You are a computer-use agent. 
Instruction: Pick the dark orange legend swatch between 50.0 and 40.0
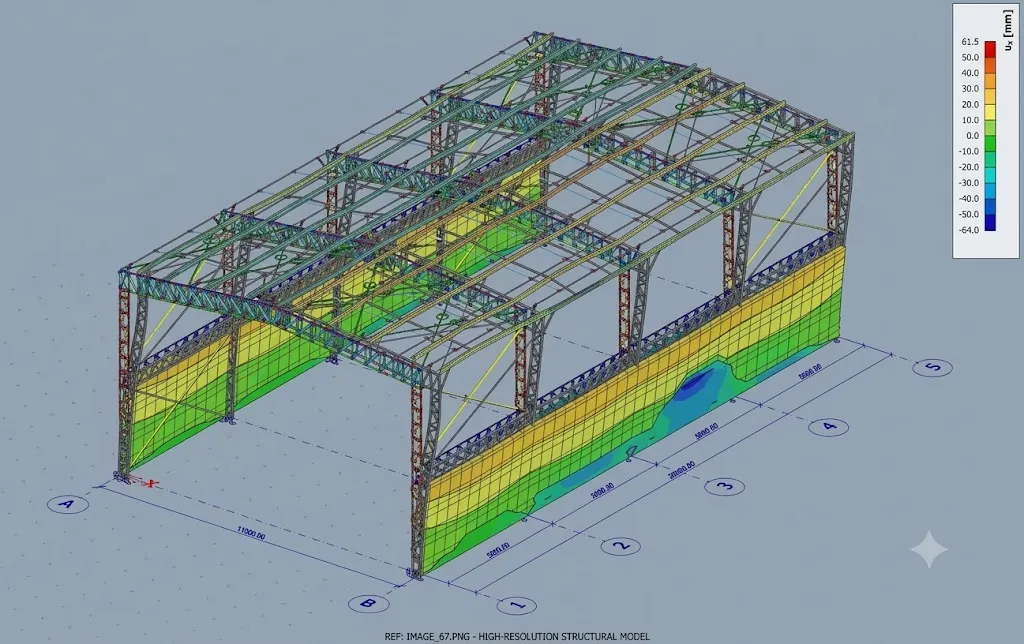click(990, 65)
